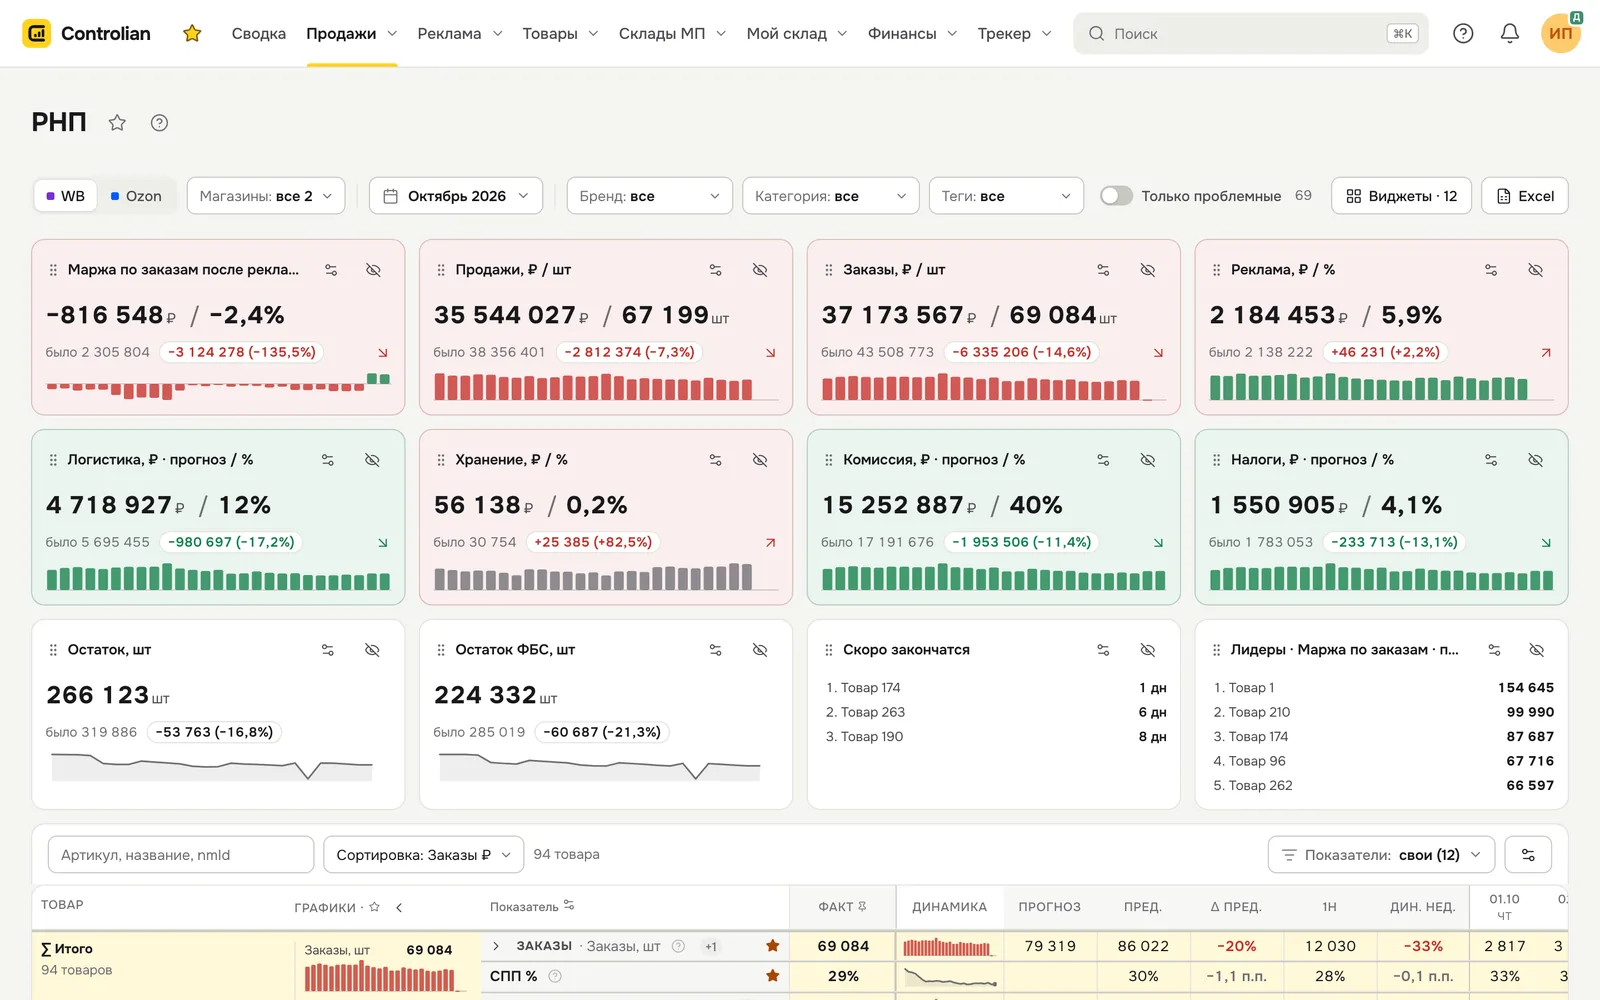Open settings of Остаток, шт widget
The width and height of the screenshot is (1600, 1000).
328,650
